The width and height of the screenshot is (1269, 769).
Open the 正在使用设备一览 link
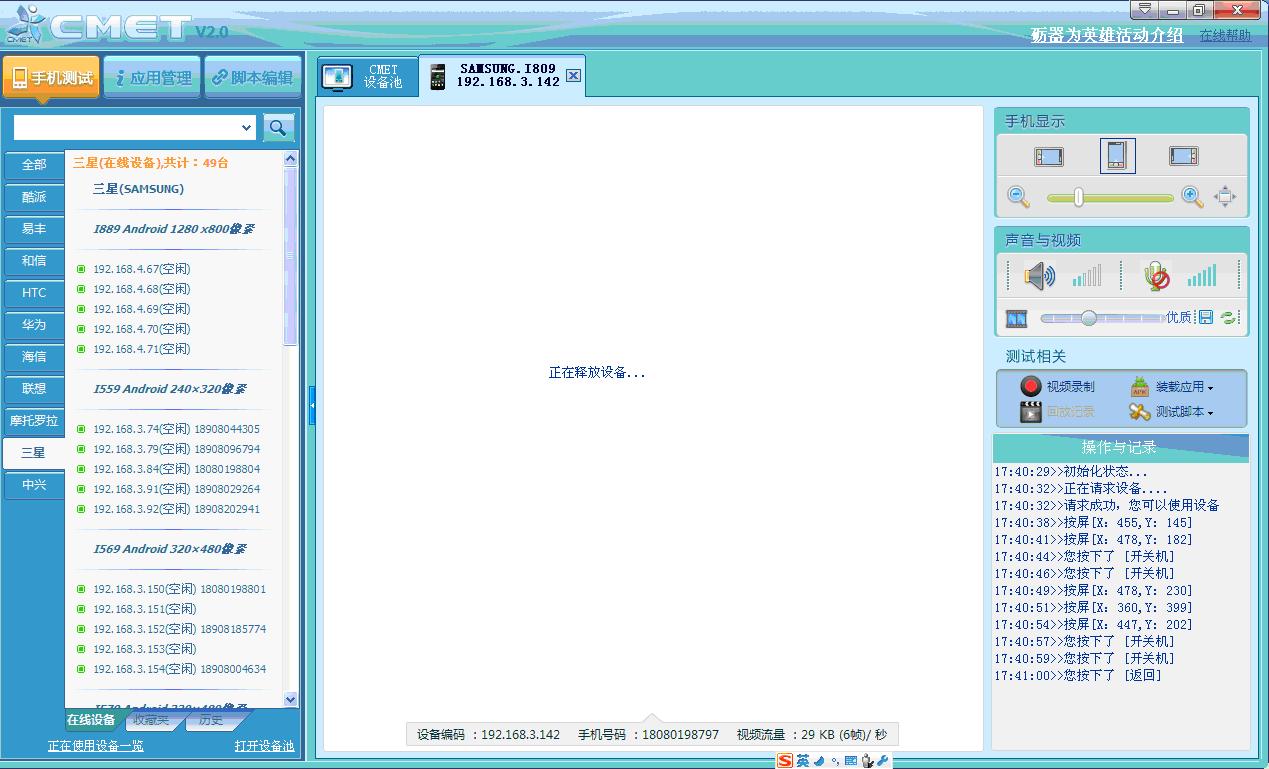(96, 746)
